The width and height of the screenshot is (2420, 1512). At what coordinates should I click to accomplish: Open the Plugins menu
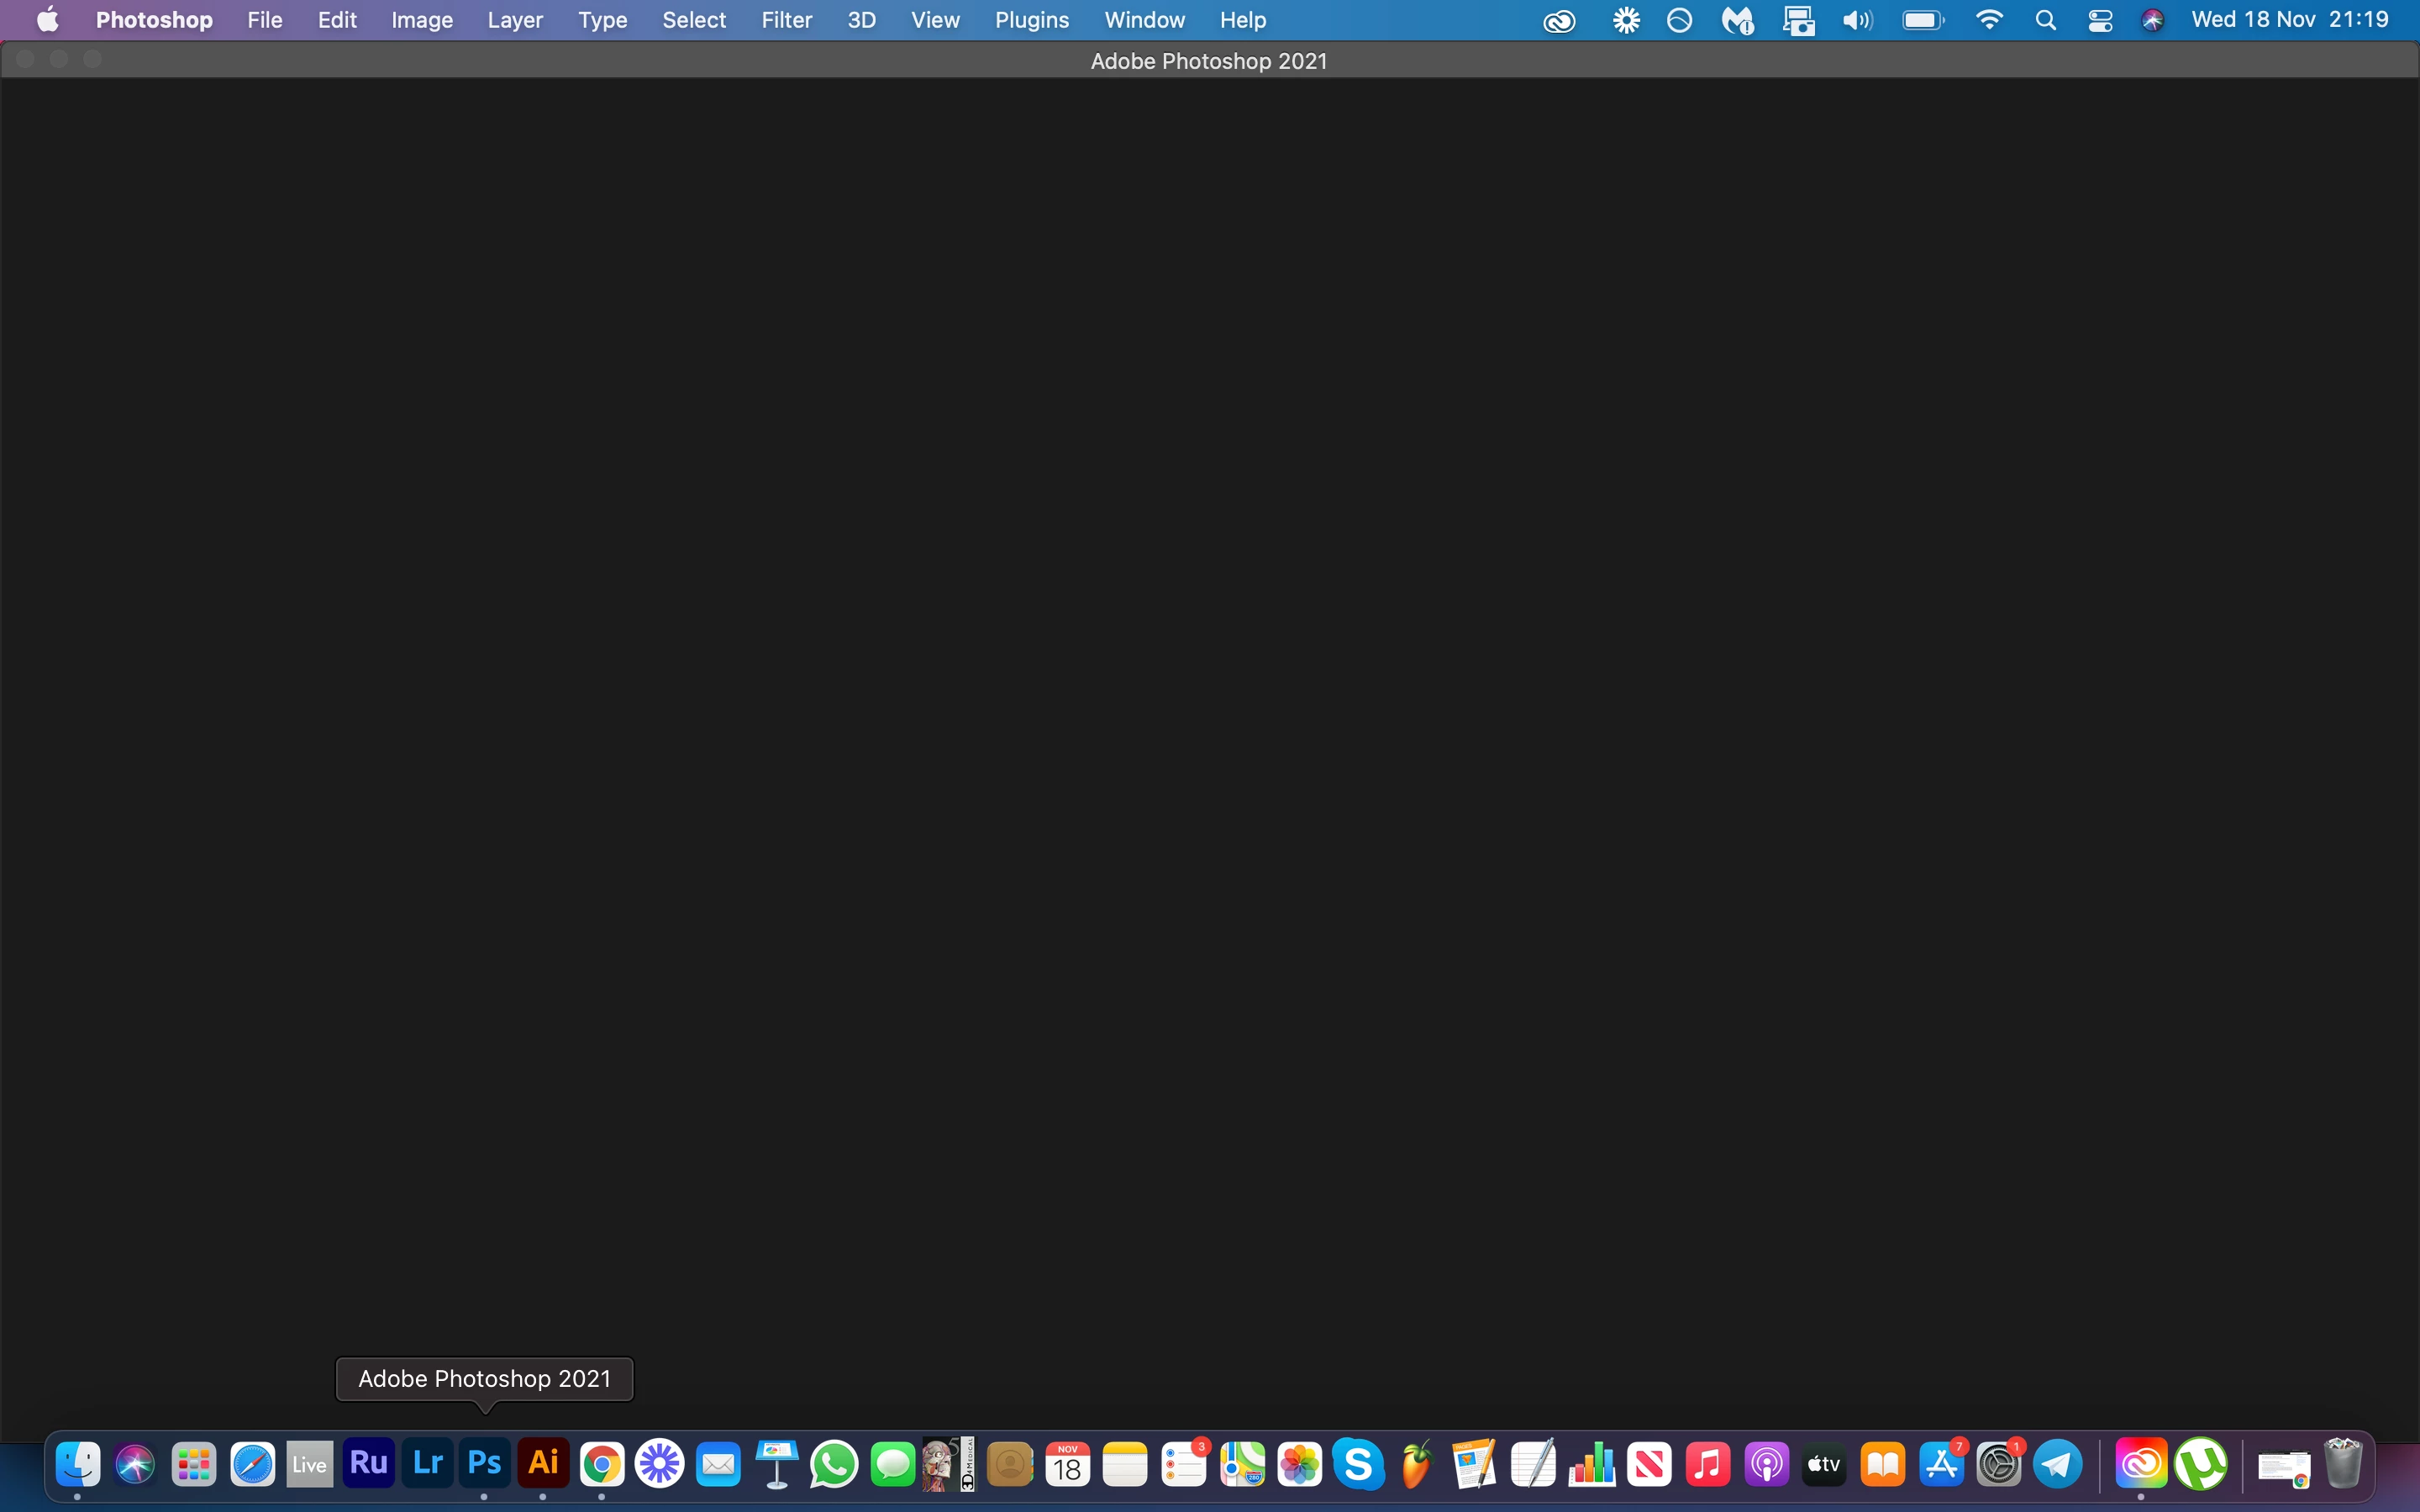pos(1031,20)
